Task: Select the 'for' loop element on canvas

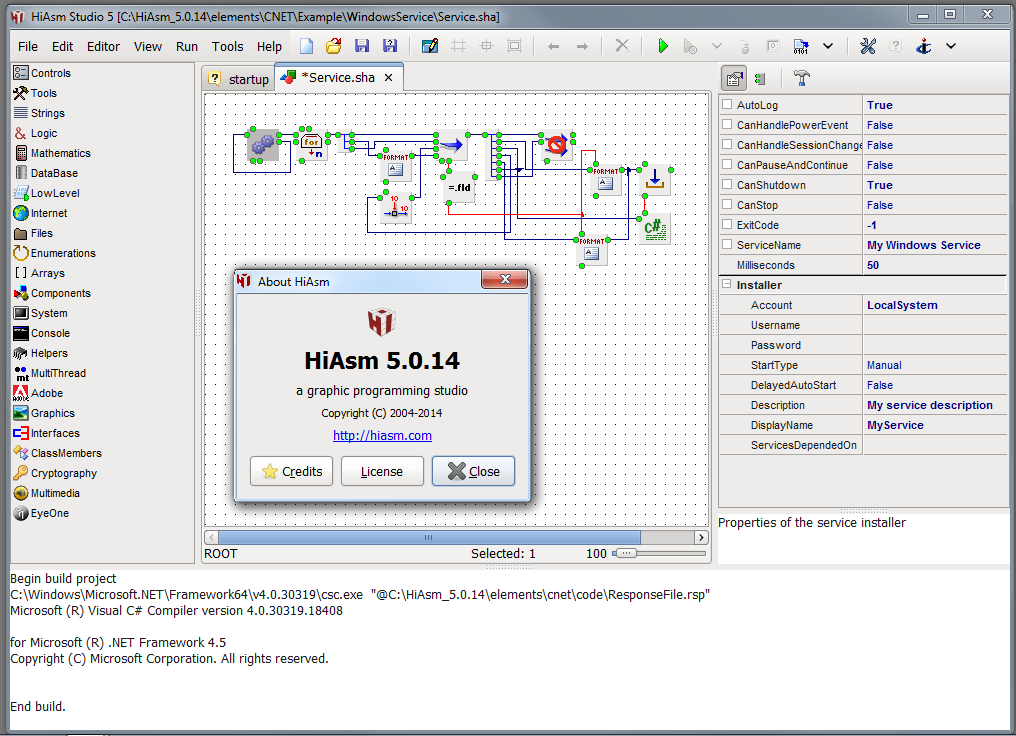Action: coord(313,147)
